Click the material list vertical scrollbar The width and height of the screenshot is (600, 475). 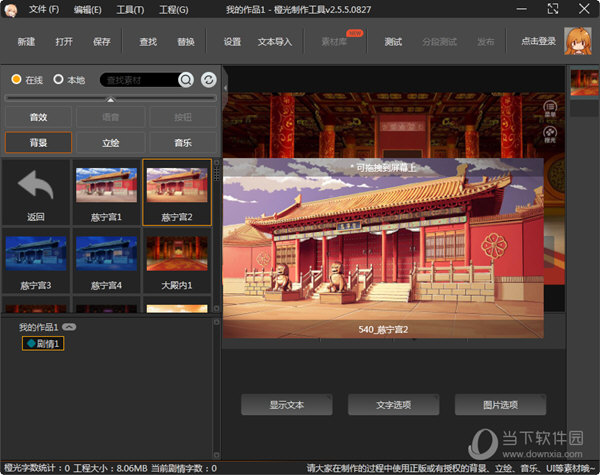pyautogui.click(x=216, y=240)
